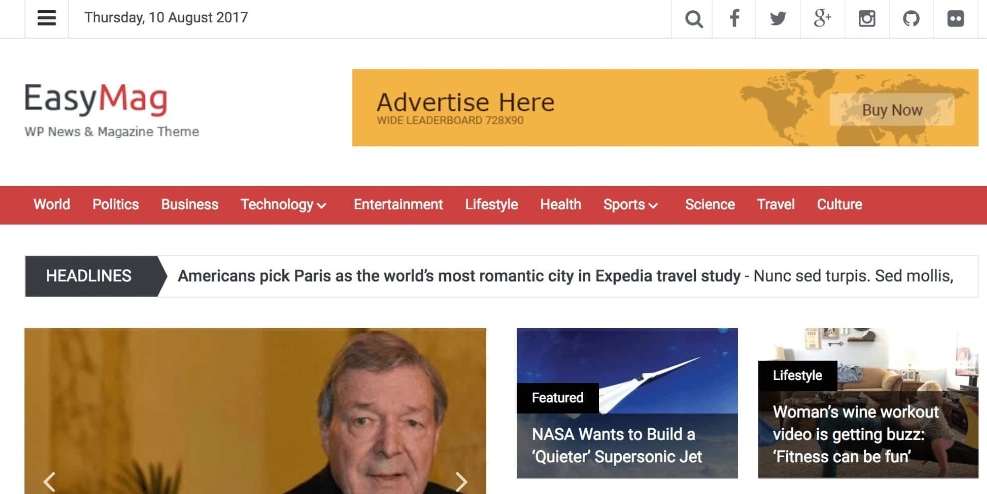This screenshot has width=987, height=494.
Task: Advance slider with right arrow
Action: coord(461,481)
